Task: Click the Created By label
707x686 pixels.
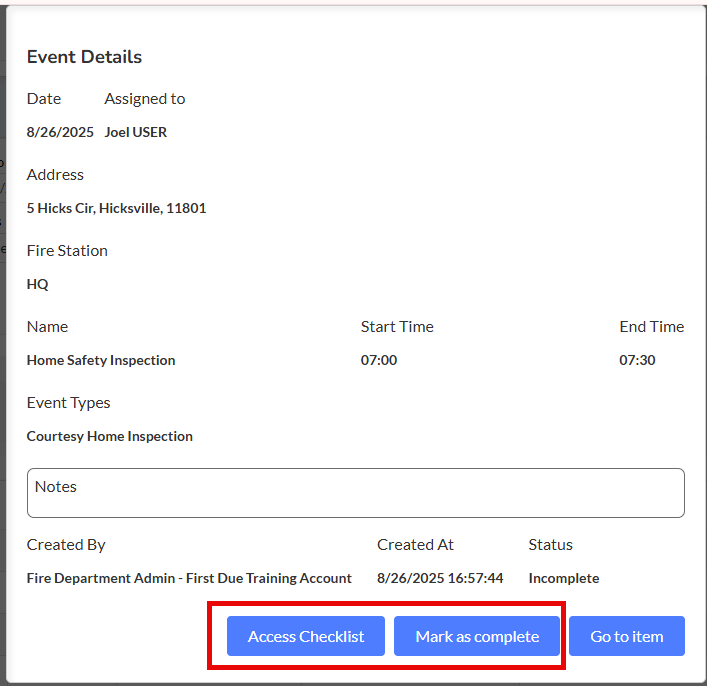Action: point(66,544)
